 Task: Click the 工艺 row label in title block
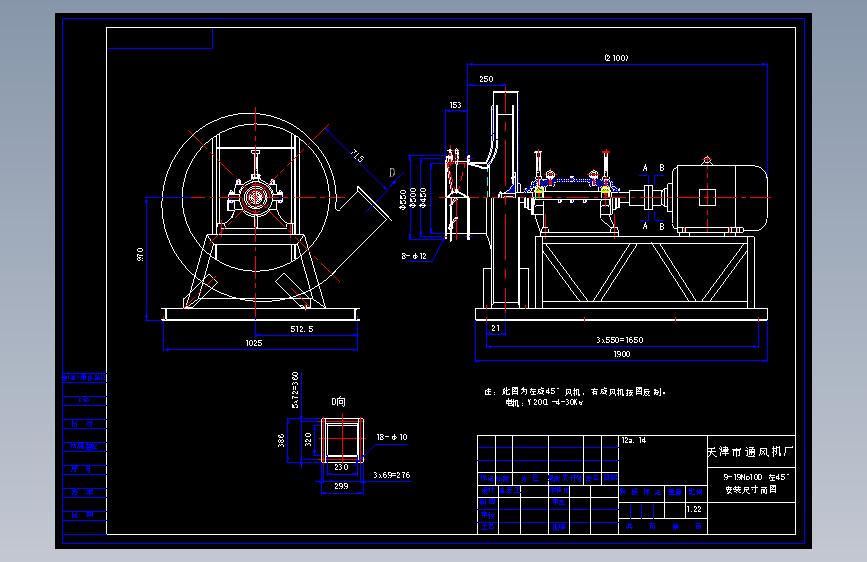(x=487, y=527)
